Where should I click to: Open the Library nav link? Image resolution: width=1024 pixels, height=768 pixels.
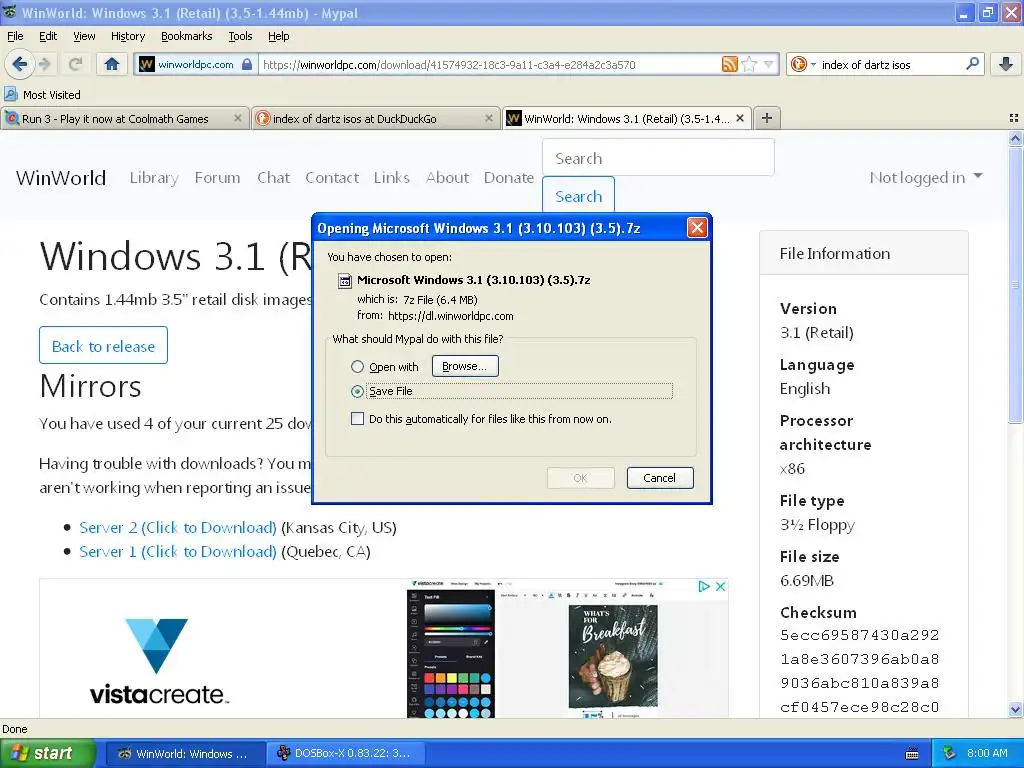[154, 178]
